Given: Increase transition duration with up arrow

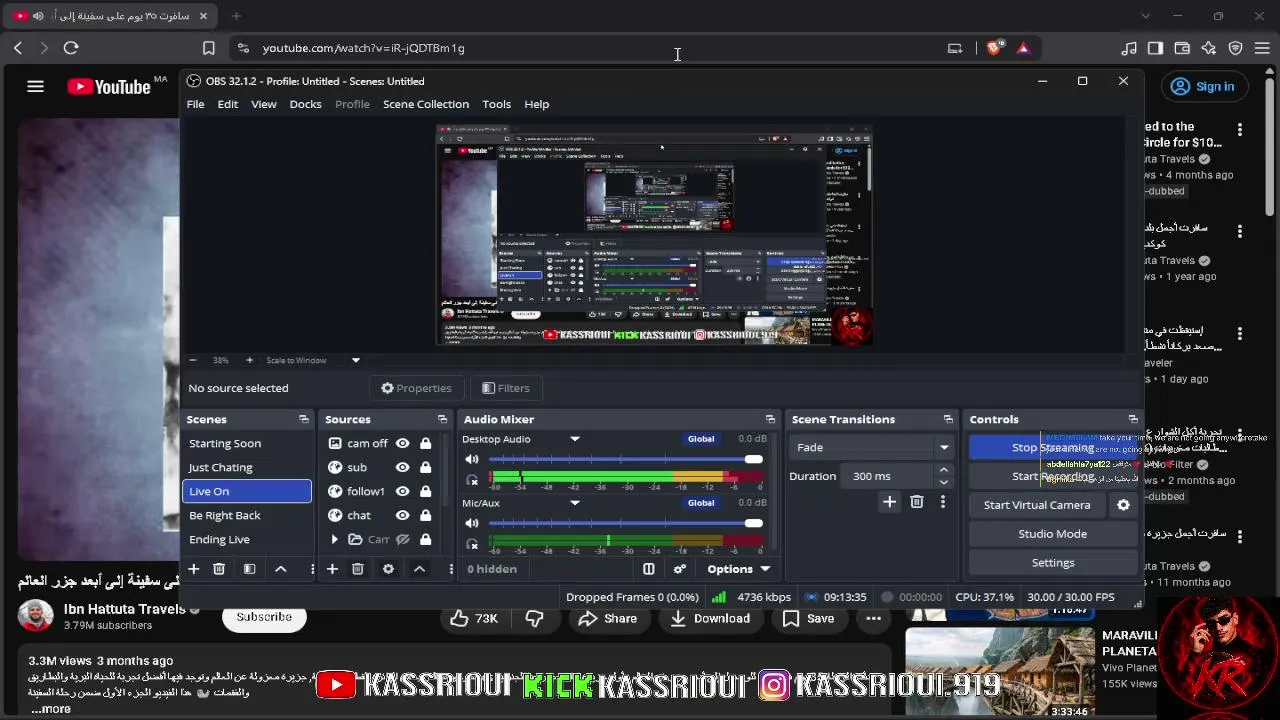Looking at the screenshot, I should point(943,470).
